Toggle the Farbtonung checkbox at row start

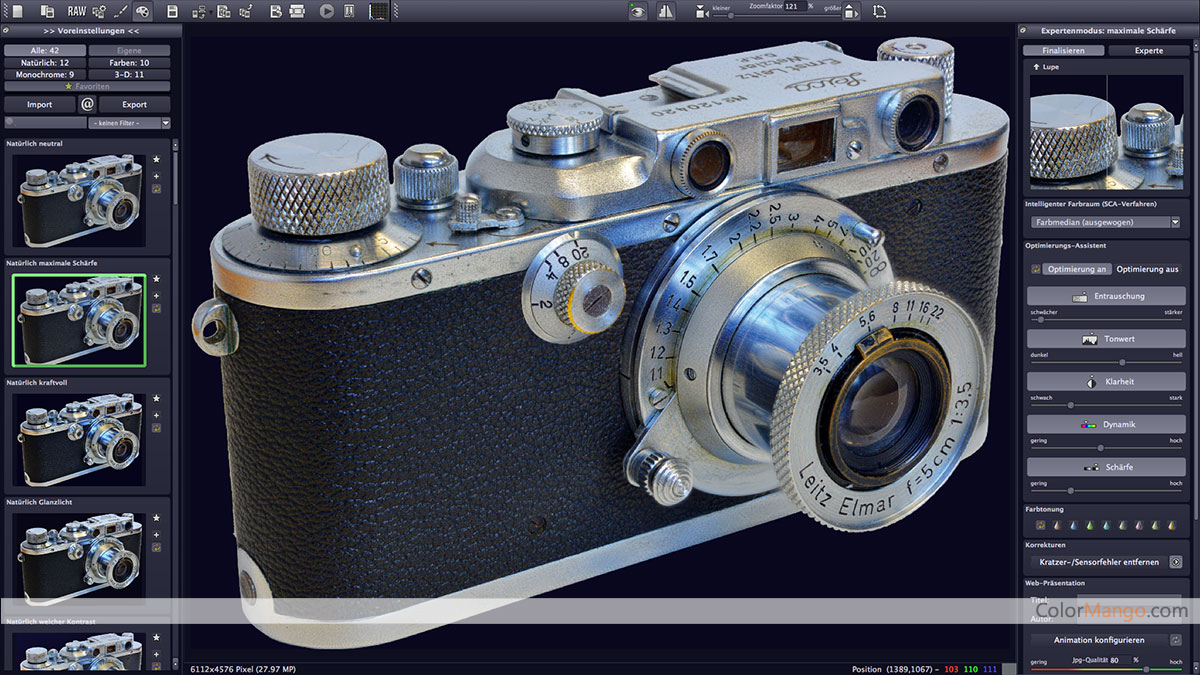coord(1040,524)
